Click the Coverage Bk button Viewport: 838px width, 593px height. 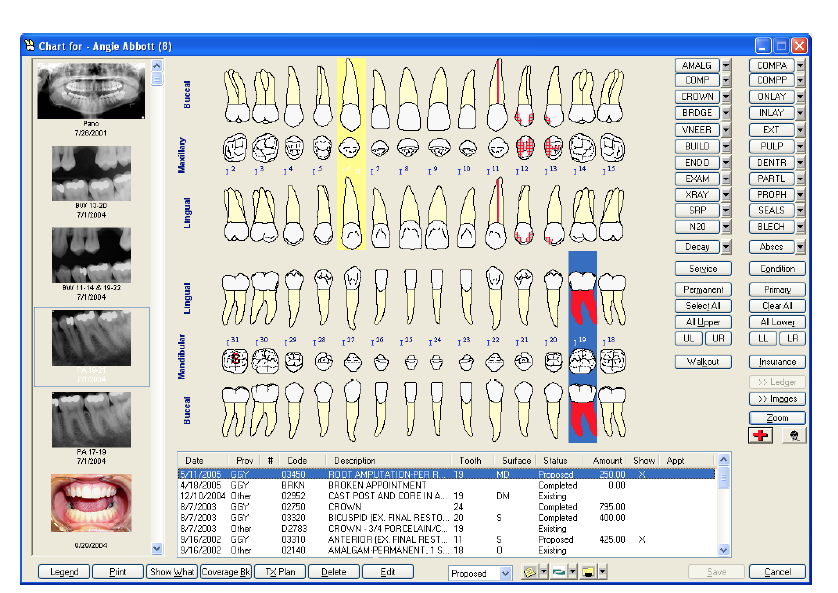pyautogui.click(x=225, y=571)
